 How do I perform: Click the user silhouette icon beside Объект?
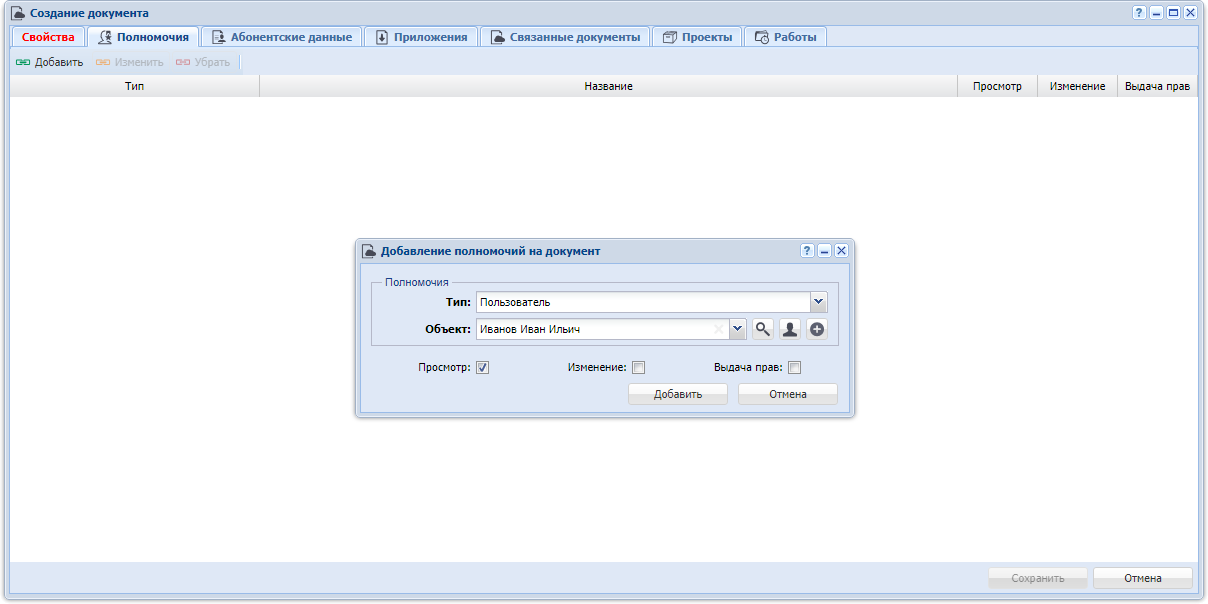click(x=790, y=329)
